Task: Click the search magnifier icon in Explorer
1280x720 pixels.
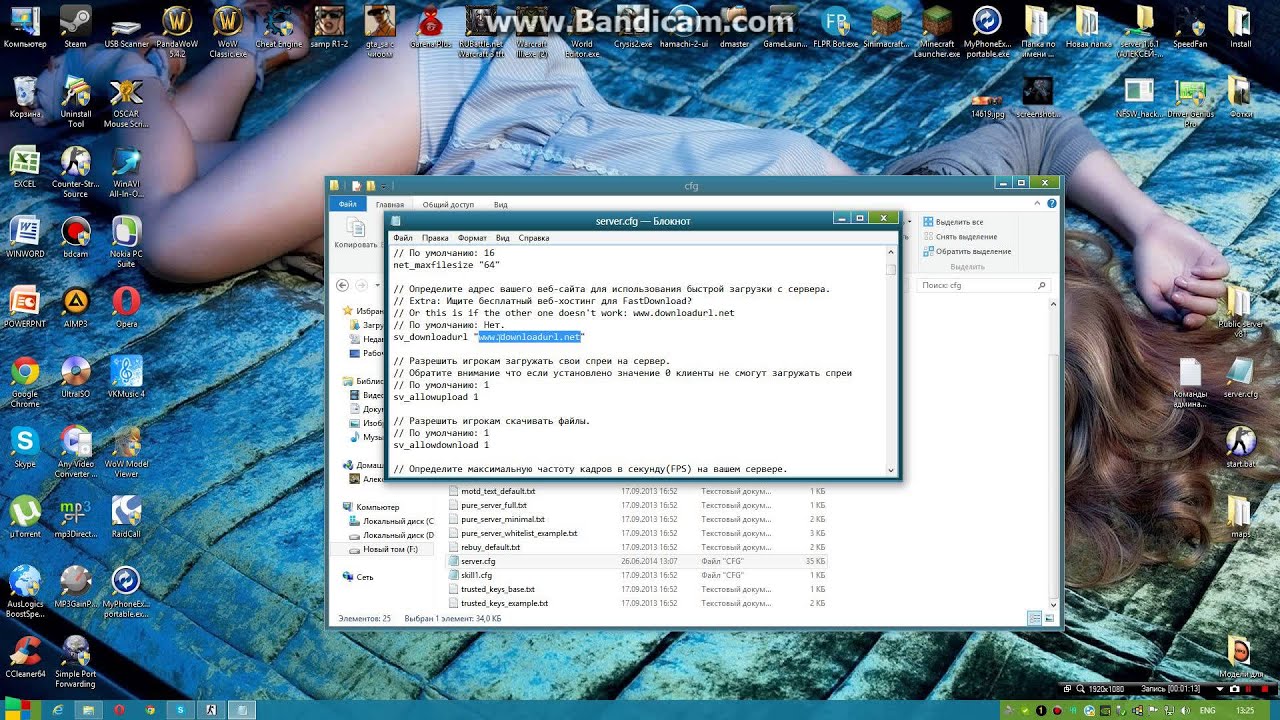Action: [1041, 285]
